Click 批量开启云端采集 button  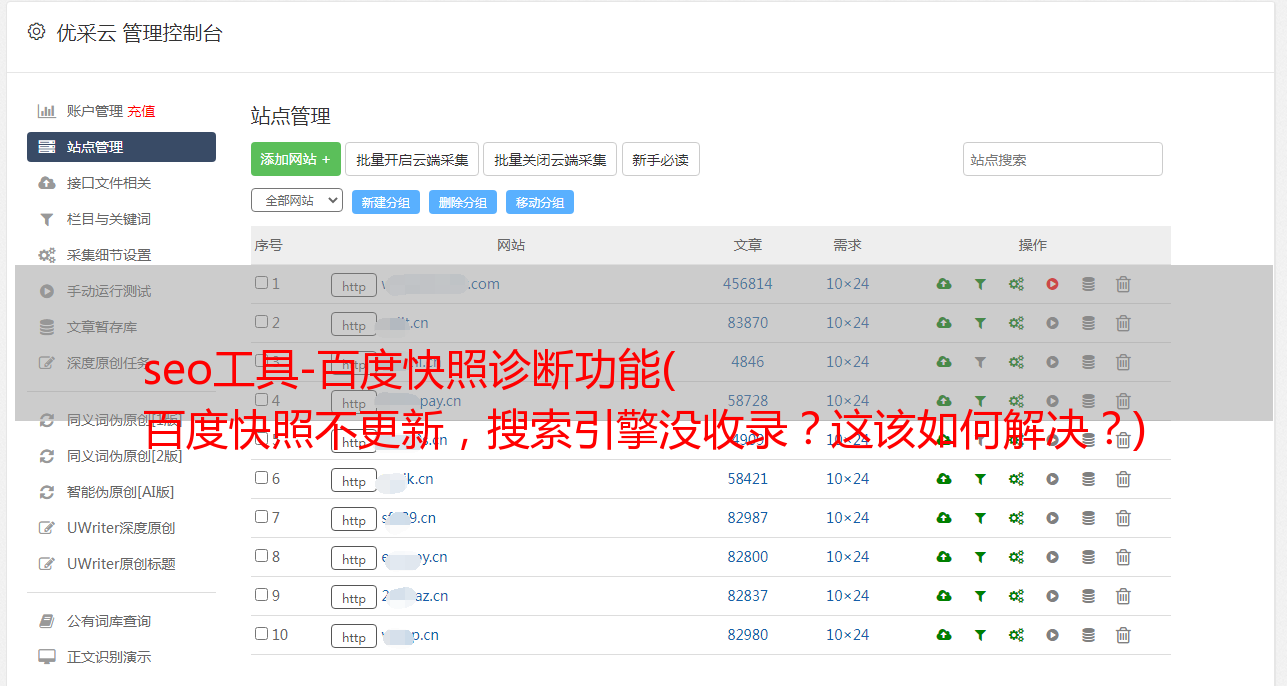(x=412, y=159)
